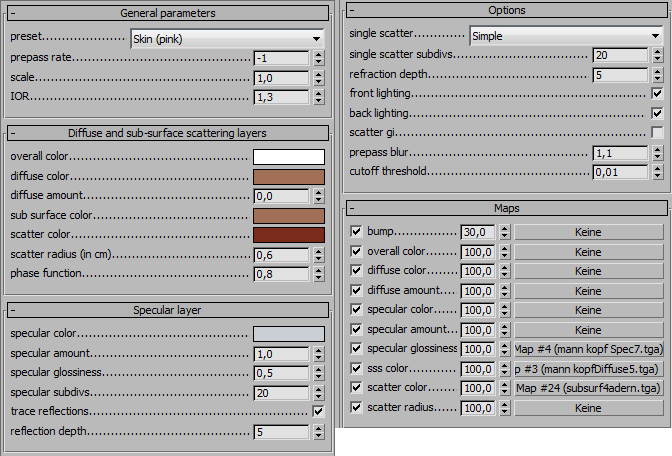Click the specular amount map slot Keine
672x456 pixels.
588,330
